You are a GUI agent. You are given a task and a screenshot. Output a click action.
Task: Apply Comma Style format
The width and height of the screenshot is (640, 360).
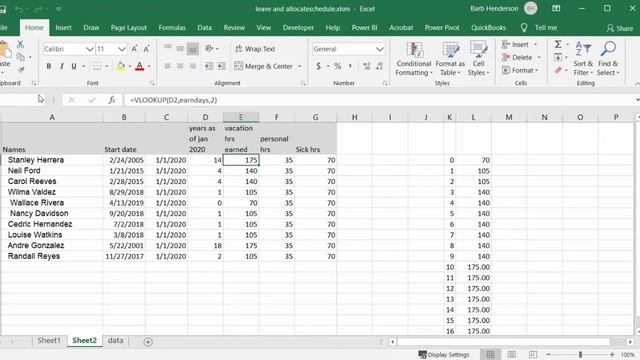click(x=350, y=66)
